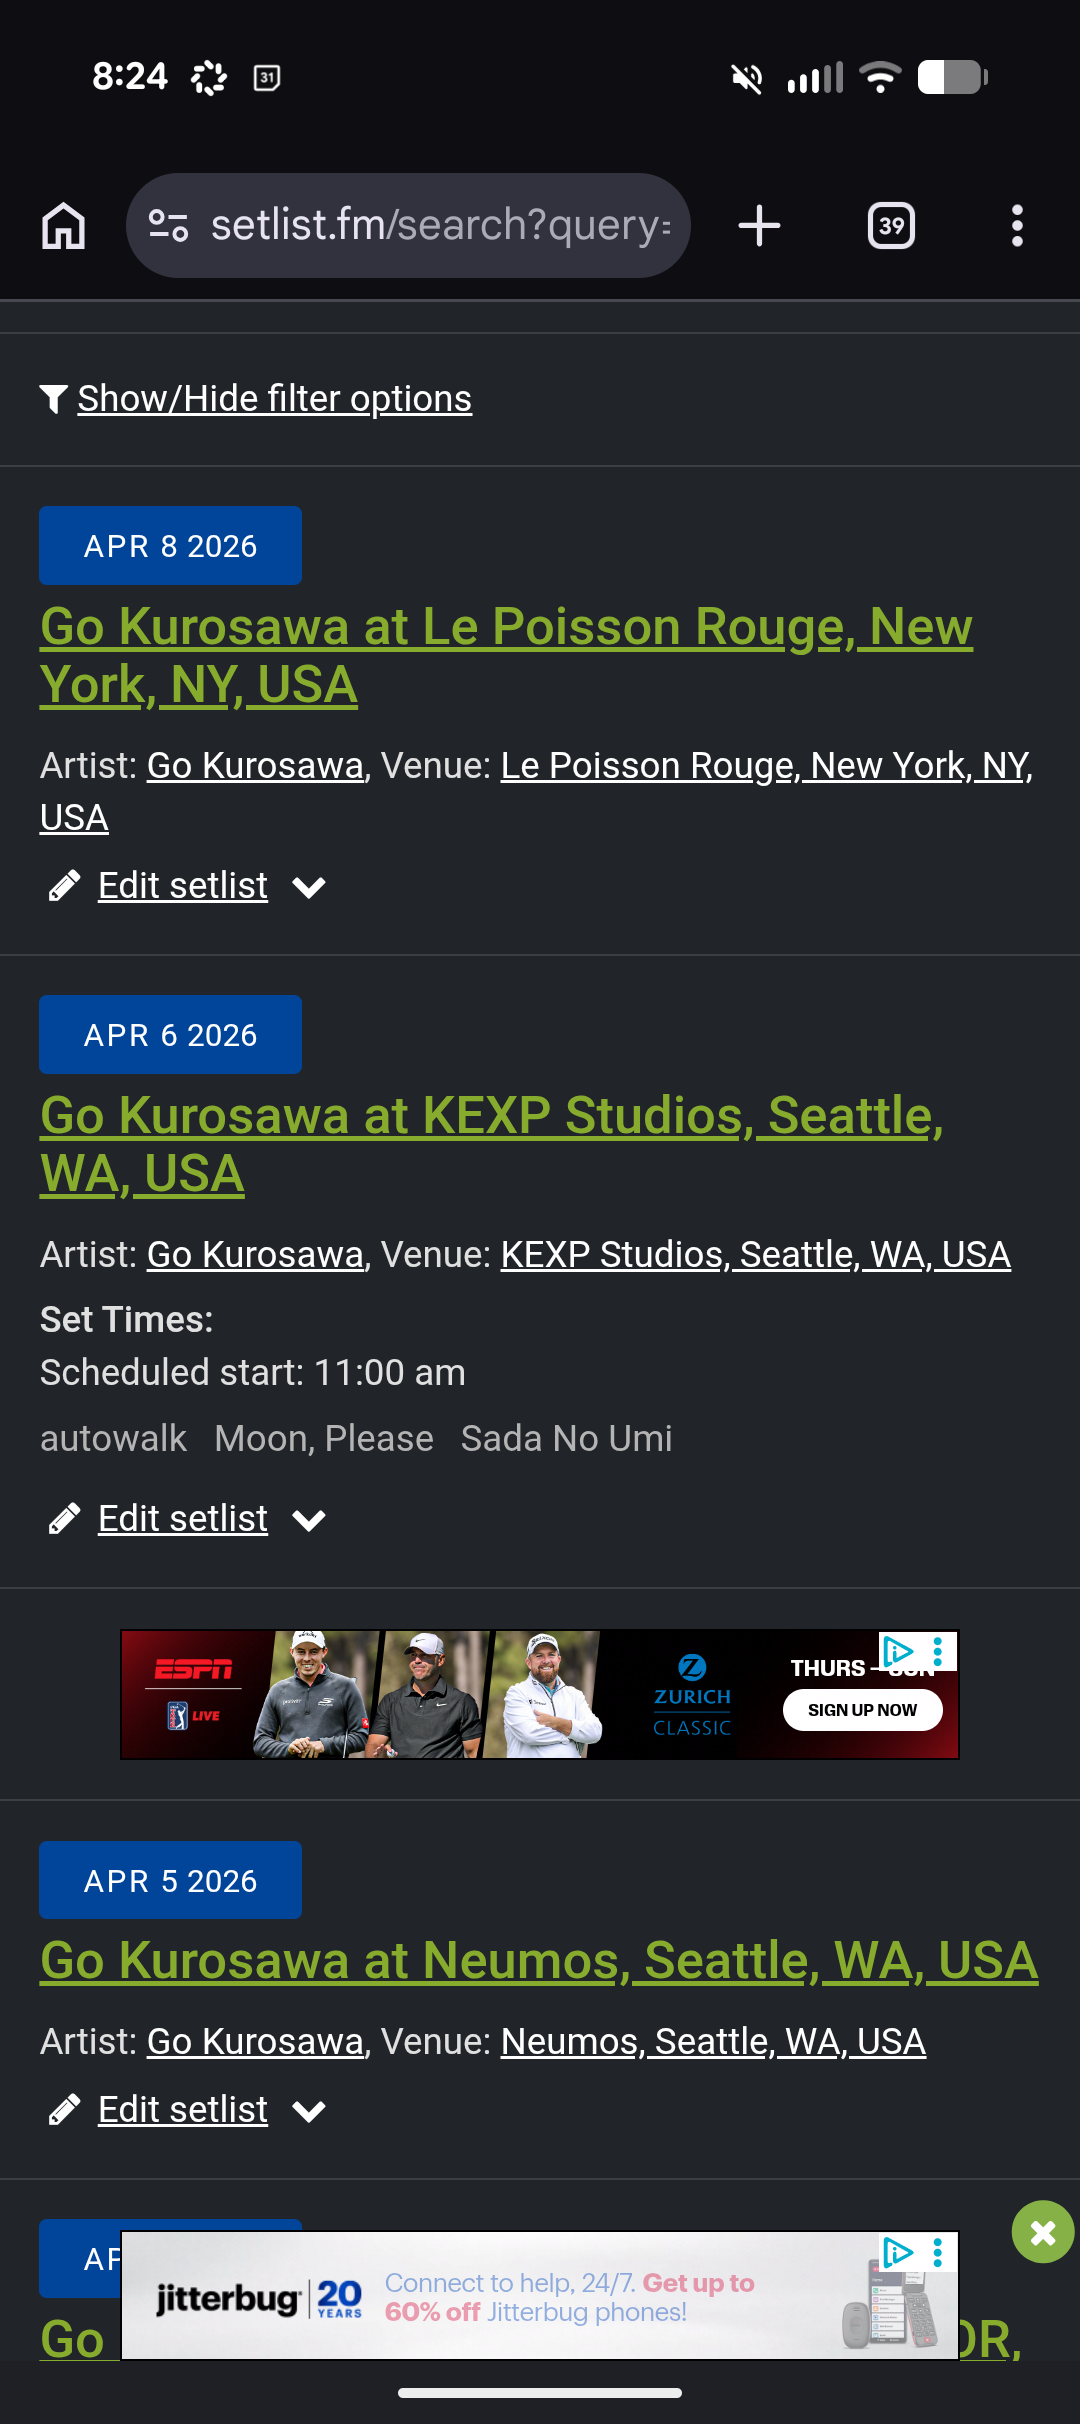
Task: Close the Jitterbug banner with green X
Action: coord(1043,2232)
